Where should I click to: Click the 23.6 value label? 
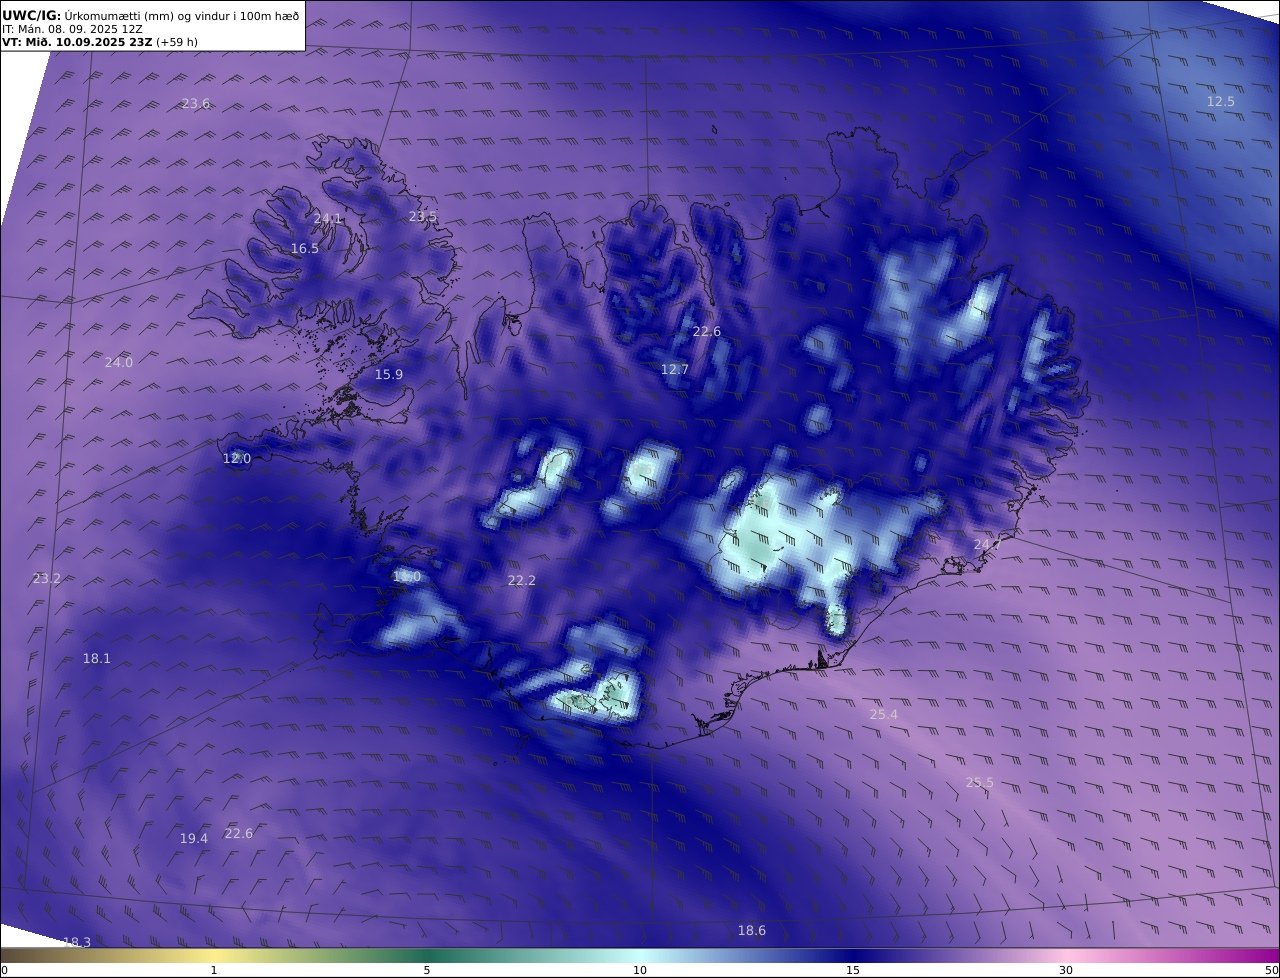click(x=196, y=104)
